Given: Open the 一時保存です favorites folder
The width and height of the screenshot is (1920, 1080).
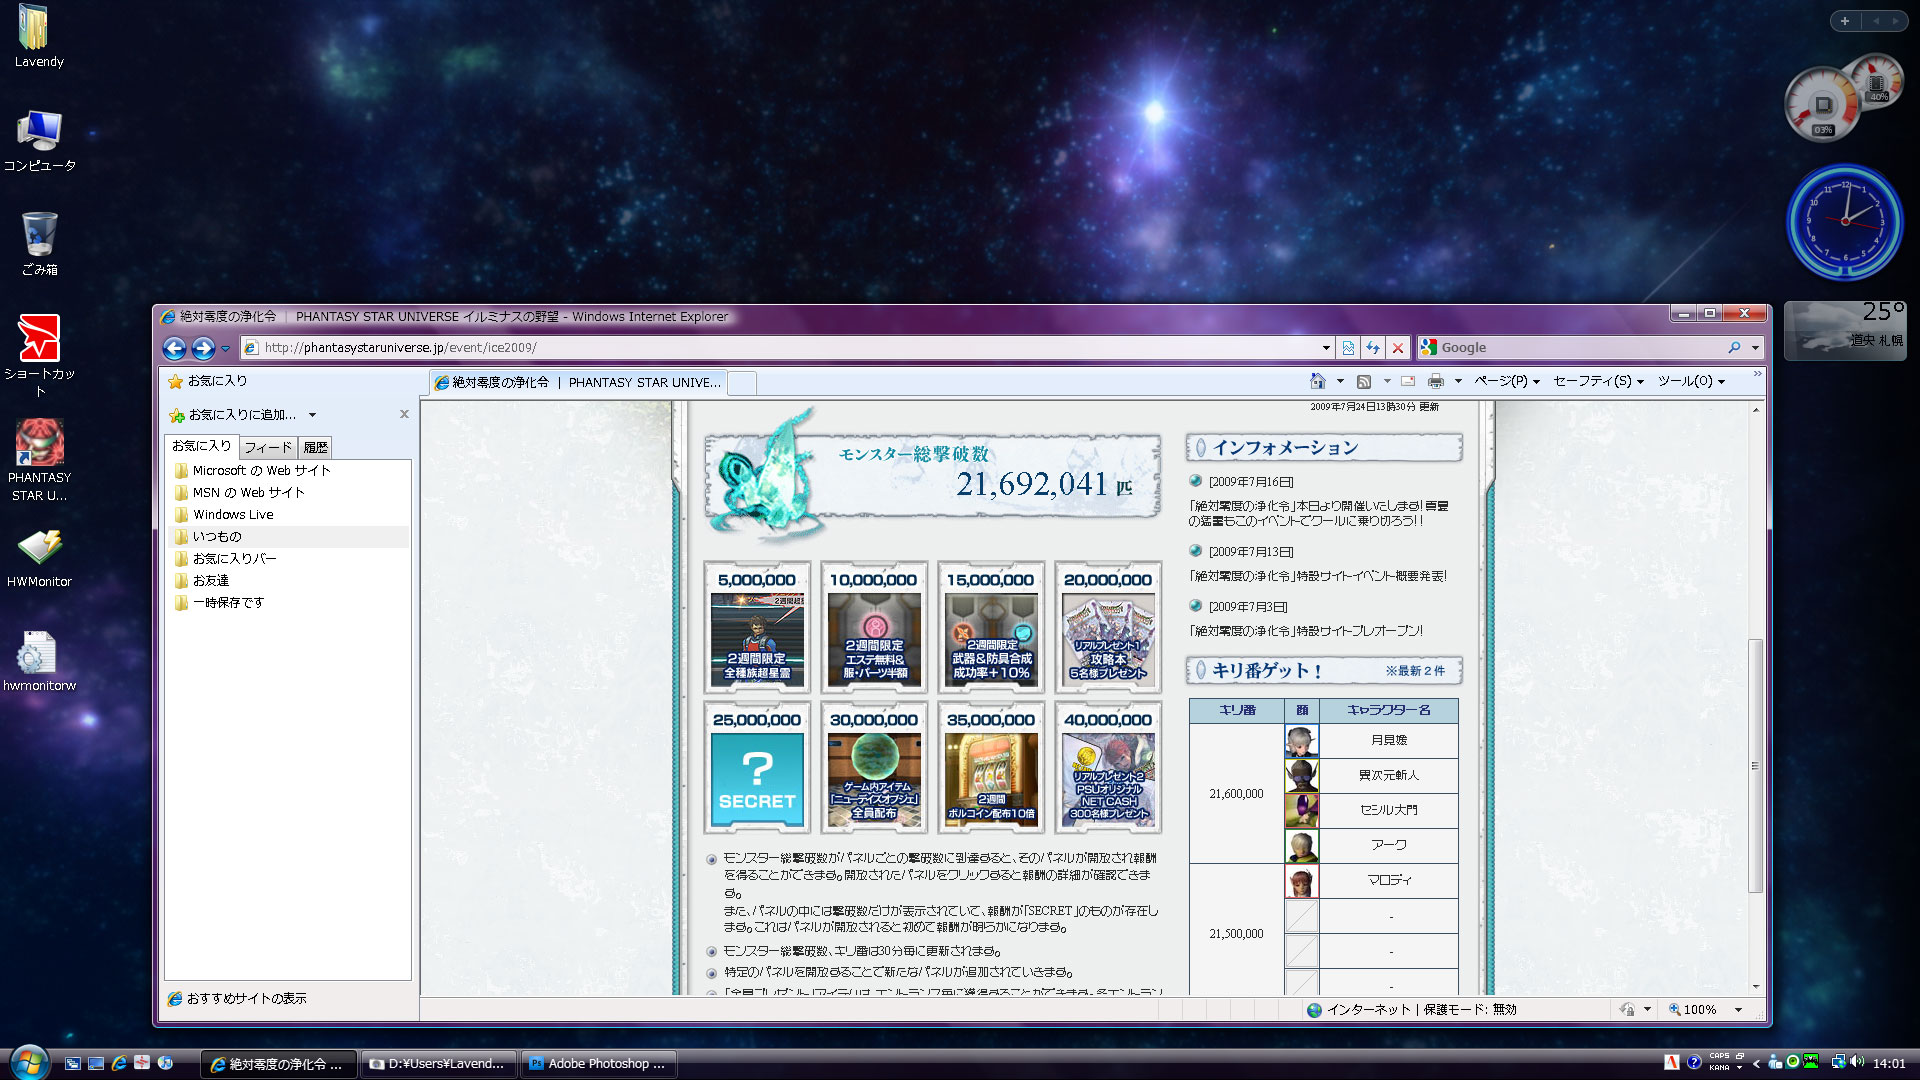Looking at the screenshot, I should [x=219, y=602].
